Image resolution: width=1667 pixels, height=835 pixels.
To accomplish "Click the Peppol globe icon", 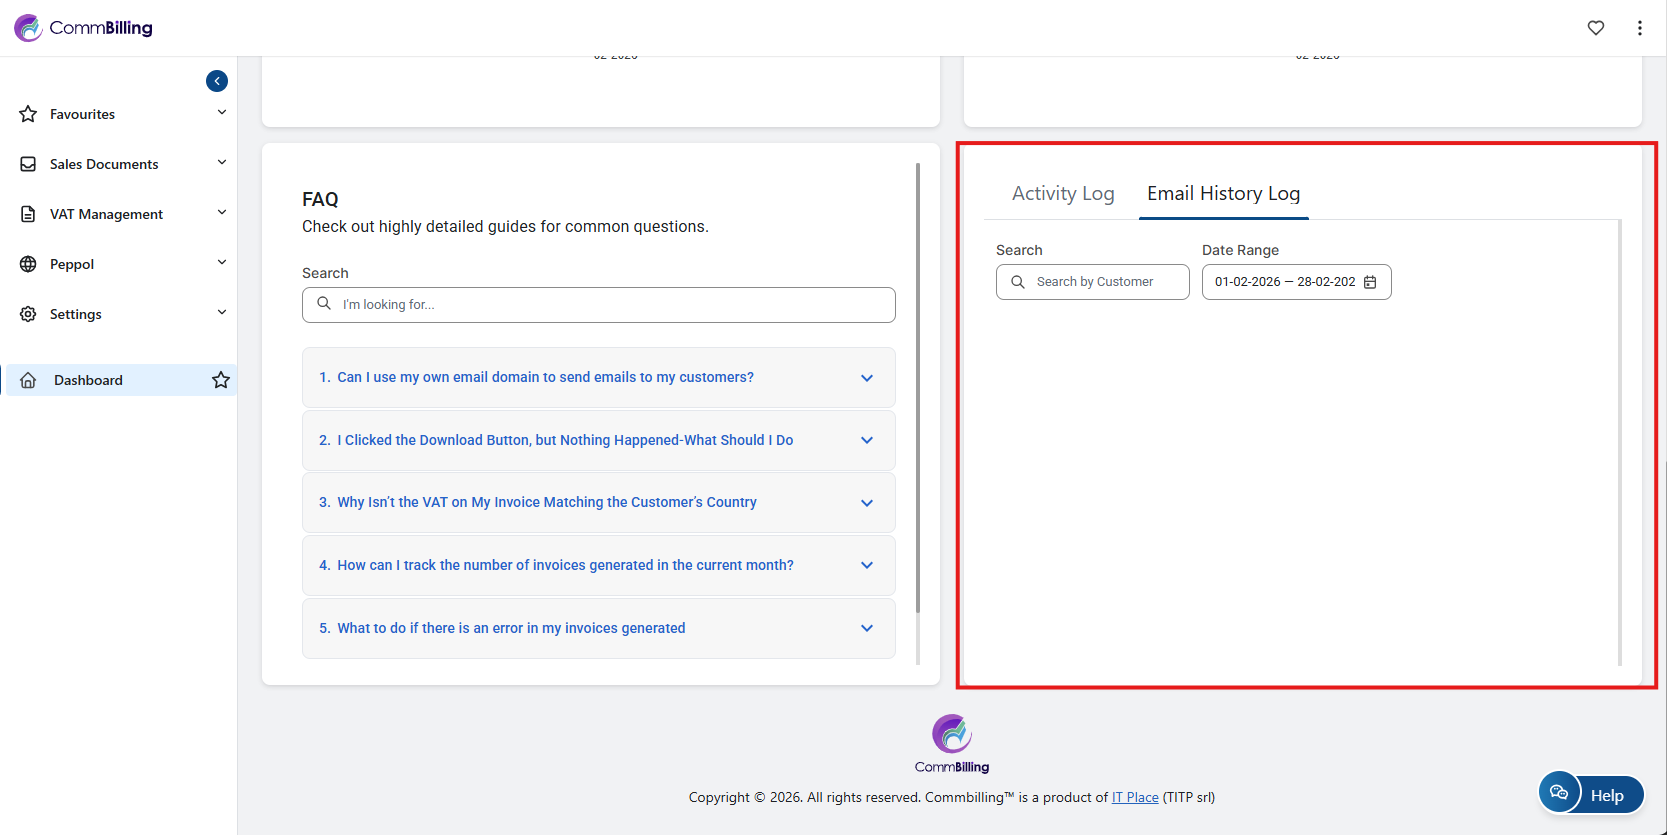I will (x=29, y=264).
